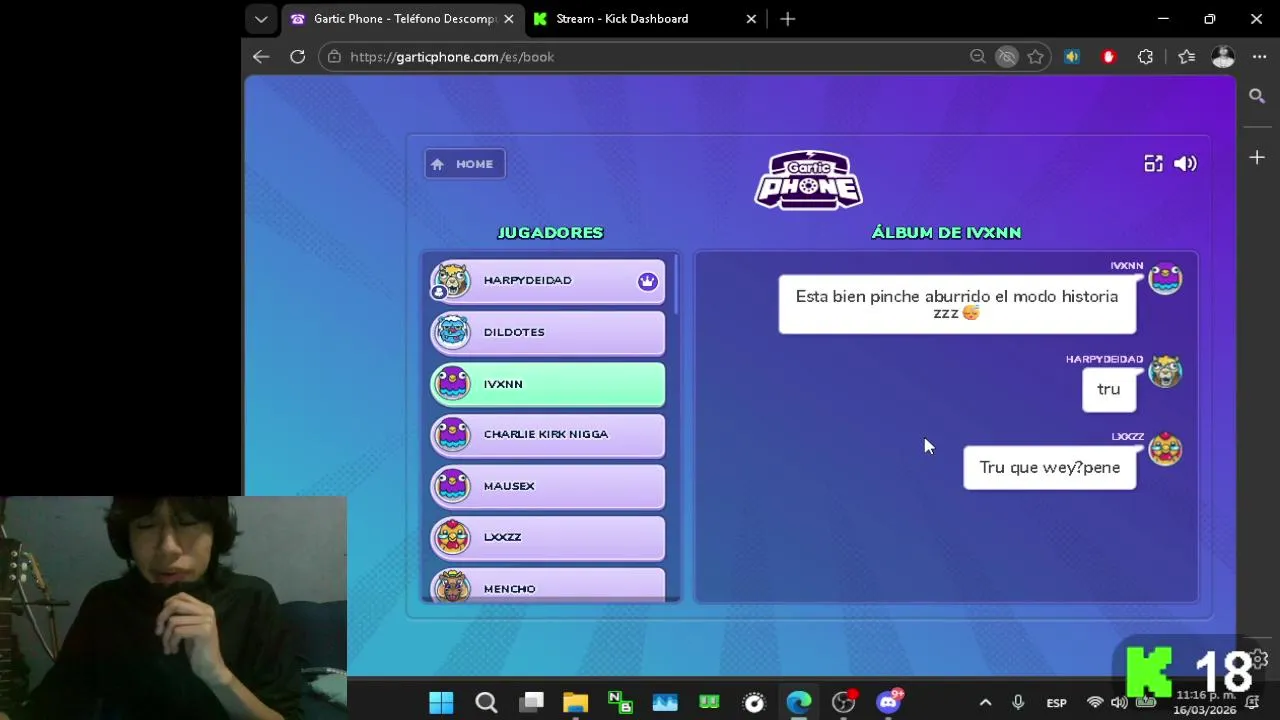Click the 'Tru que wey?pene' message bubble

click(x=1050, y=467)
